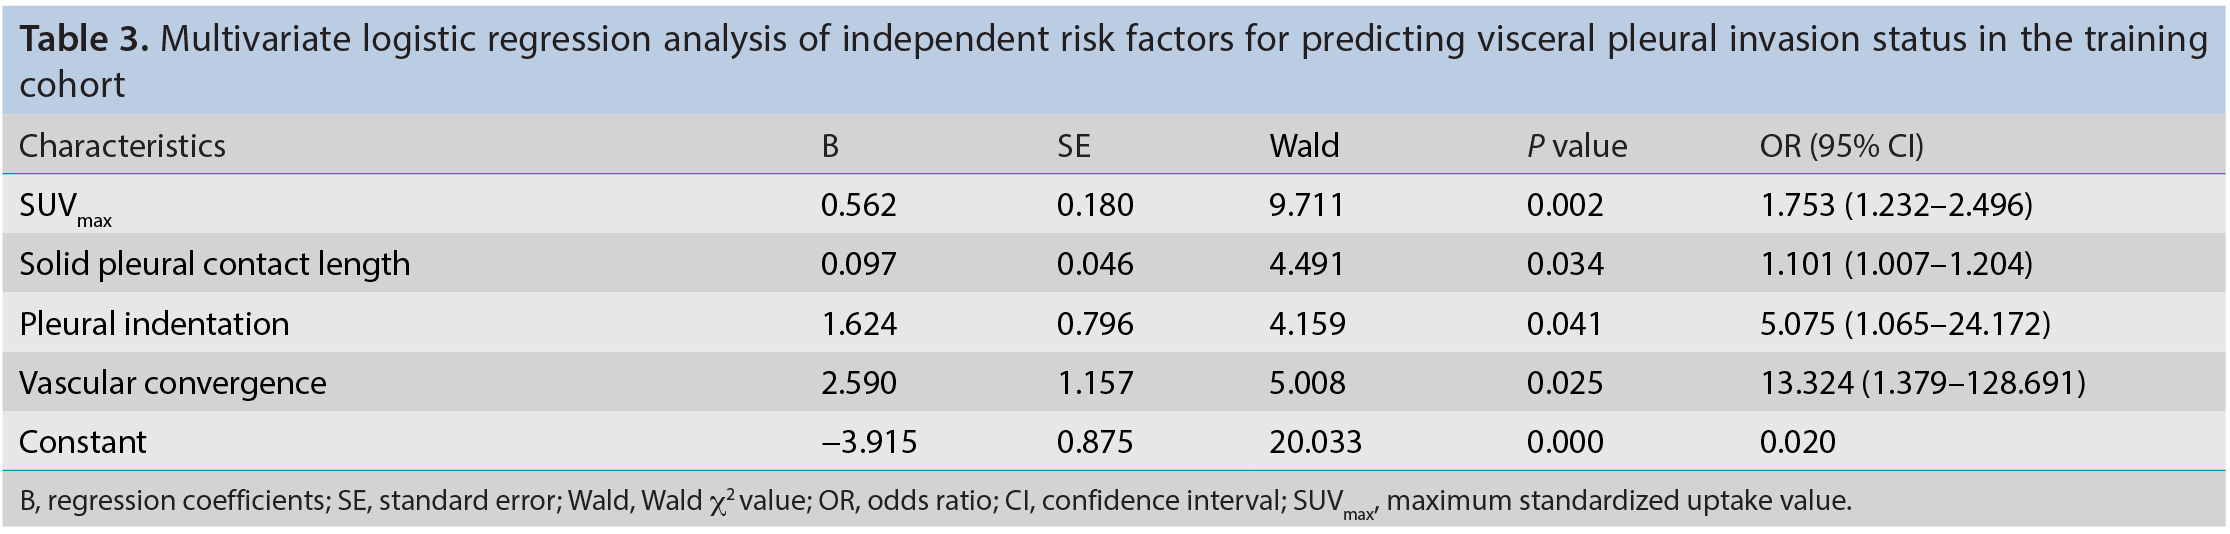Select the SE column header
Viewport: 2230px width, 534px height.
(1073, 146)
